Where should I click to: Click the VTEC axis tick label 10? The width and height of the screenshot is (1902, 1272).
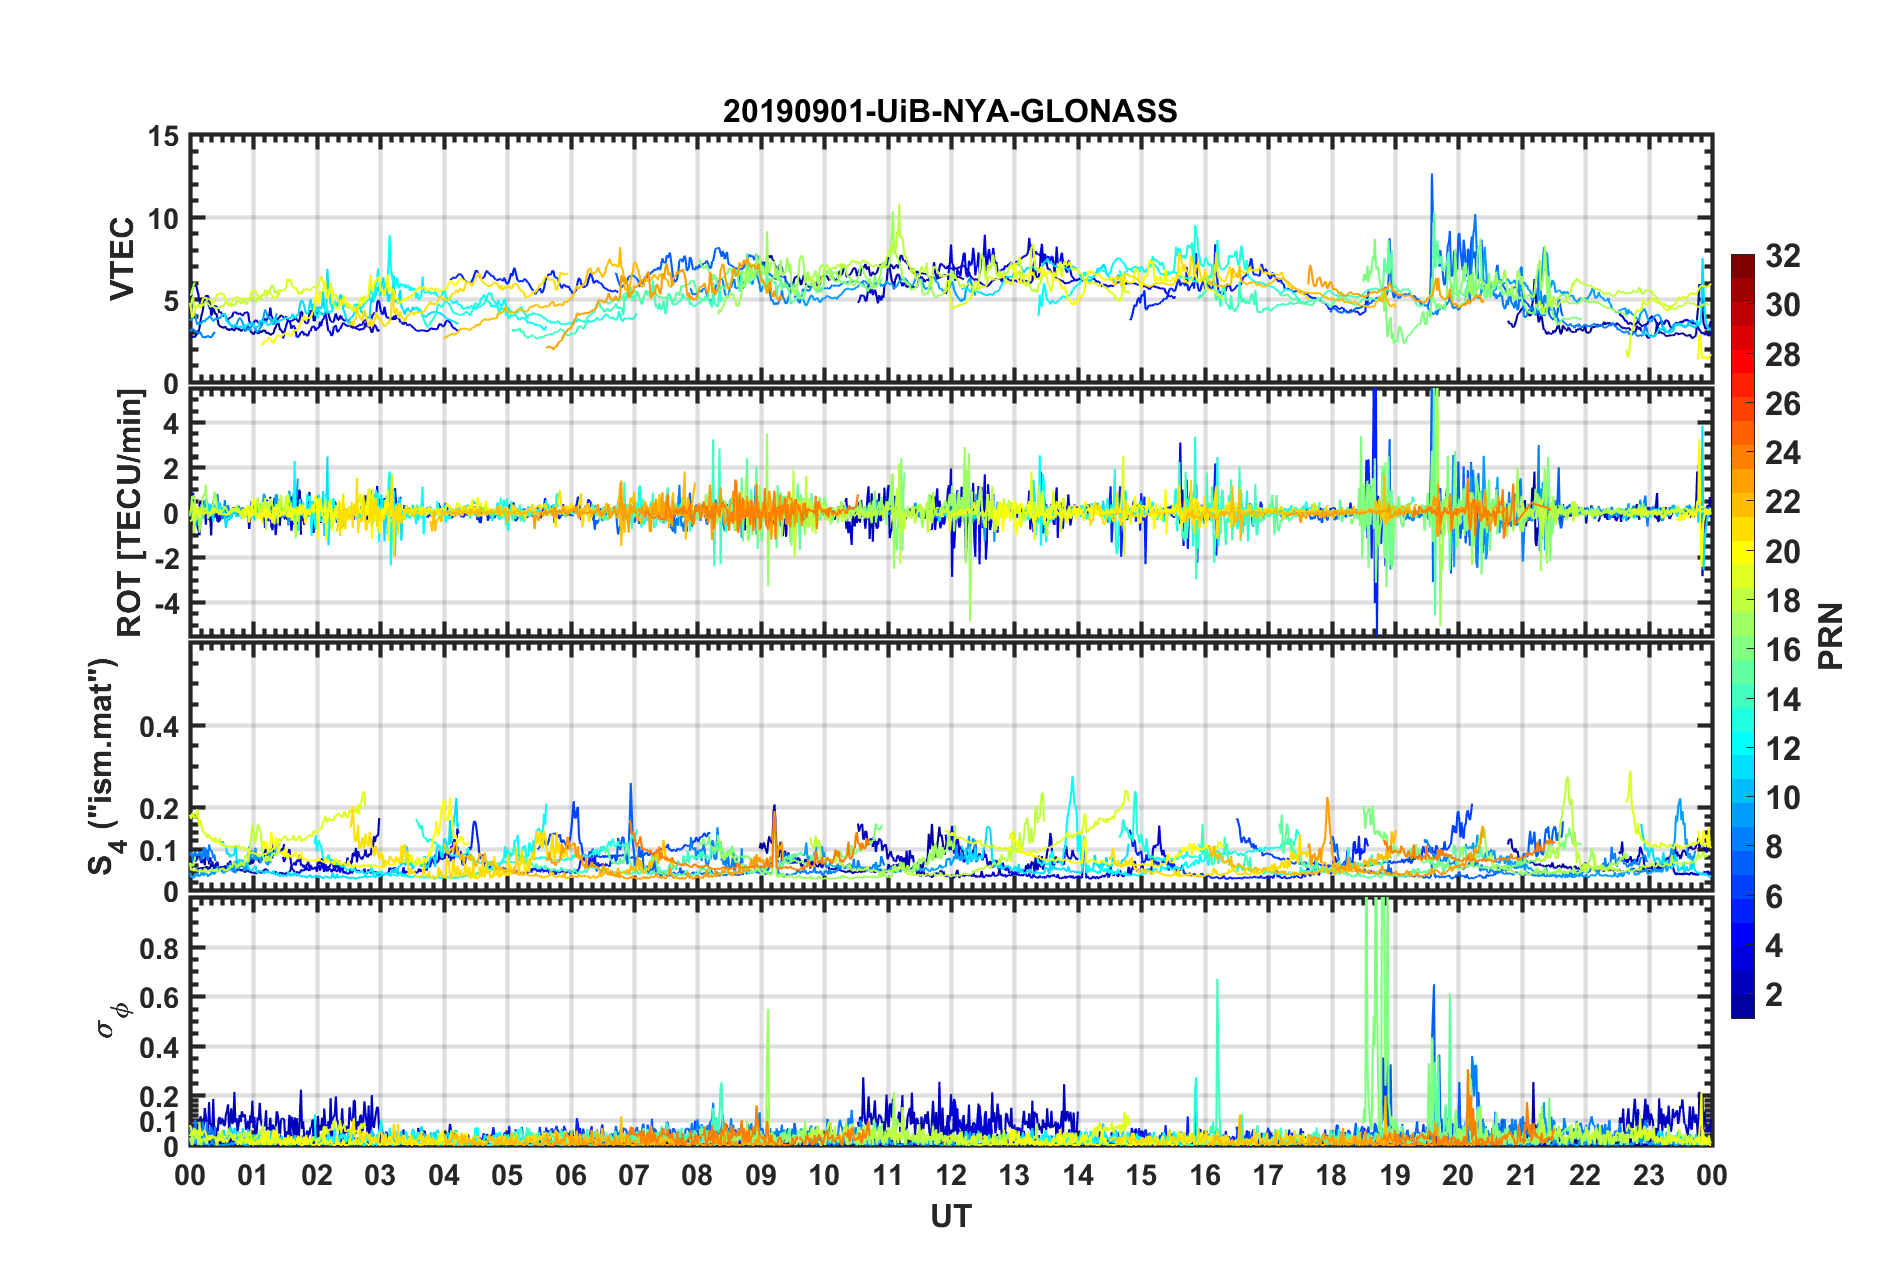click(164, 218)
